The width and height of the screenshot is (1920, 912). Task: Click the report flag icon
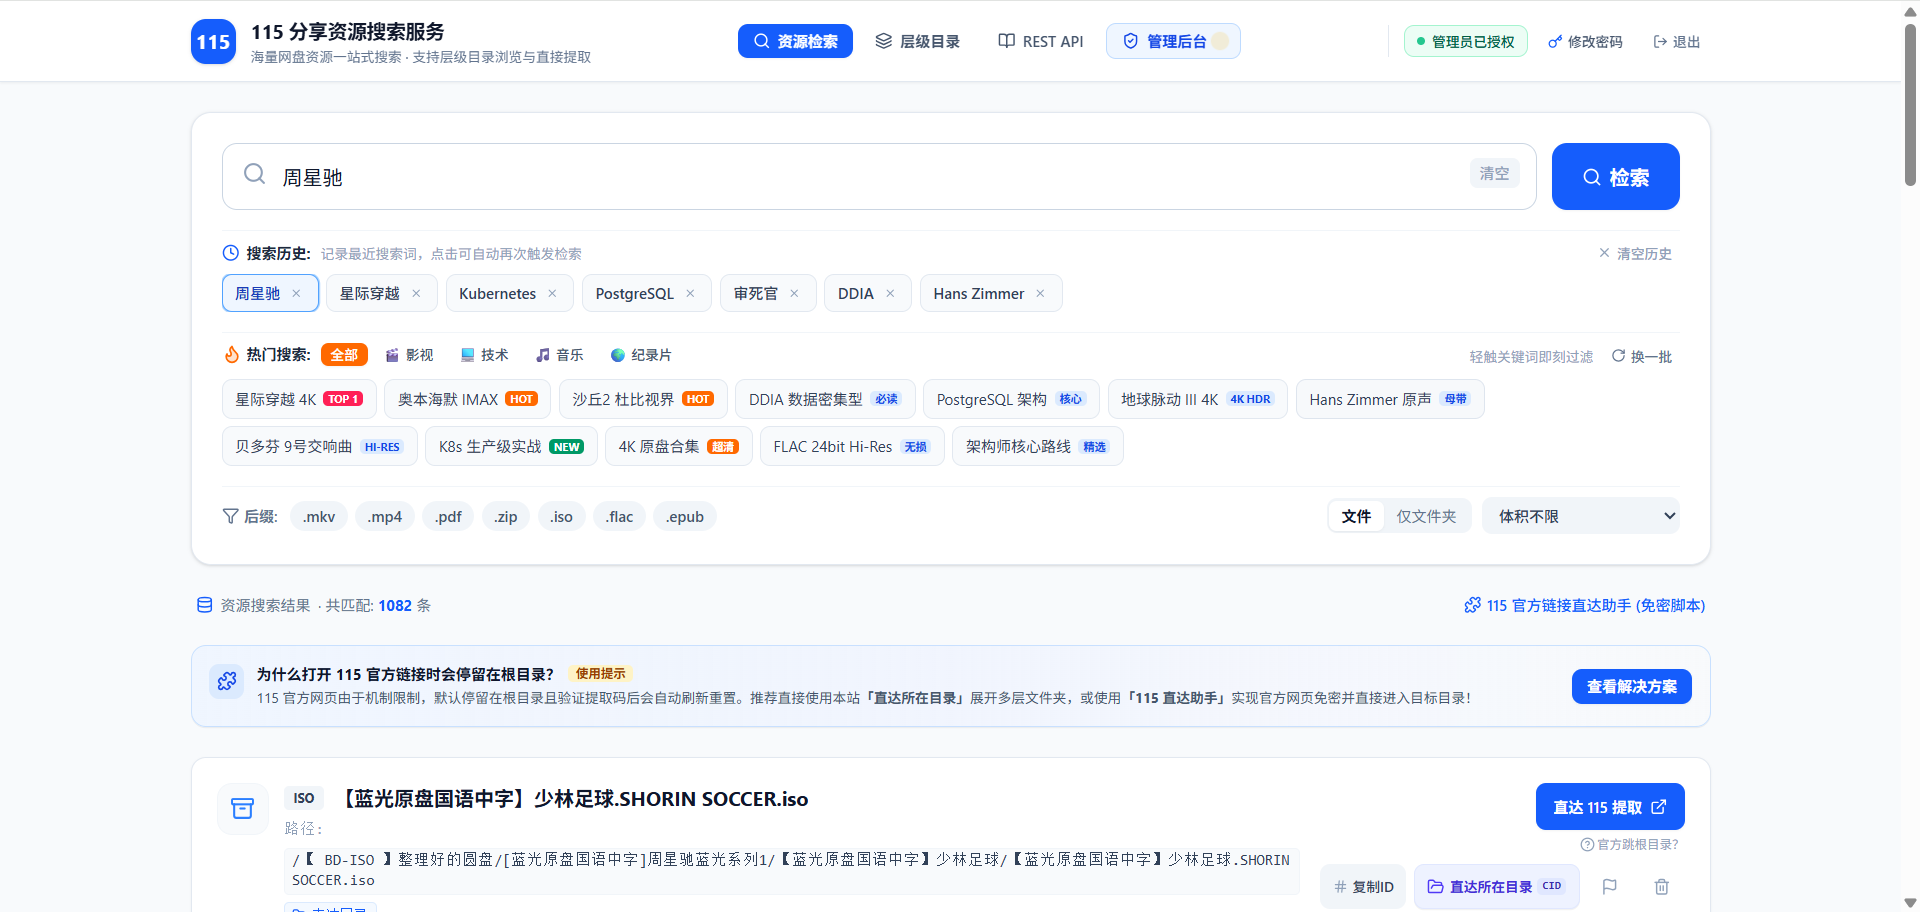(1609, 886)
